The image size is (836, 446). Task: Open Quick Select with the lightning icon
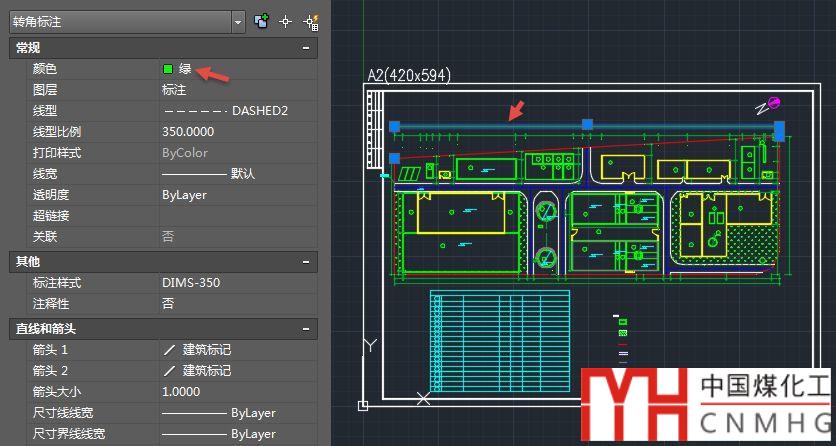[310, 20]
